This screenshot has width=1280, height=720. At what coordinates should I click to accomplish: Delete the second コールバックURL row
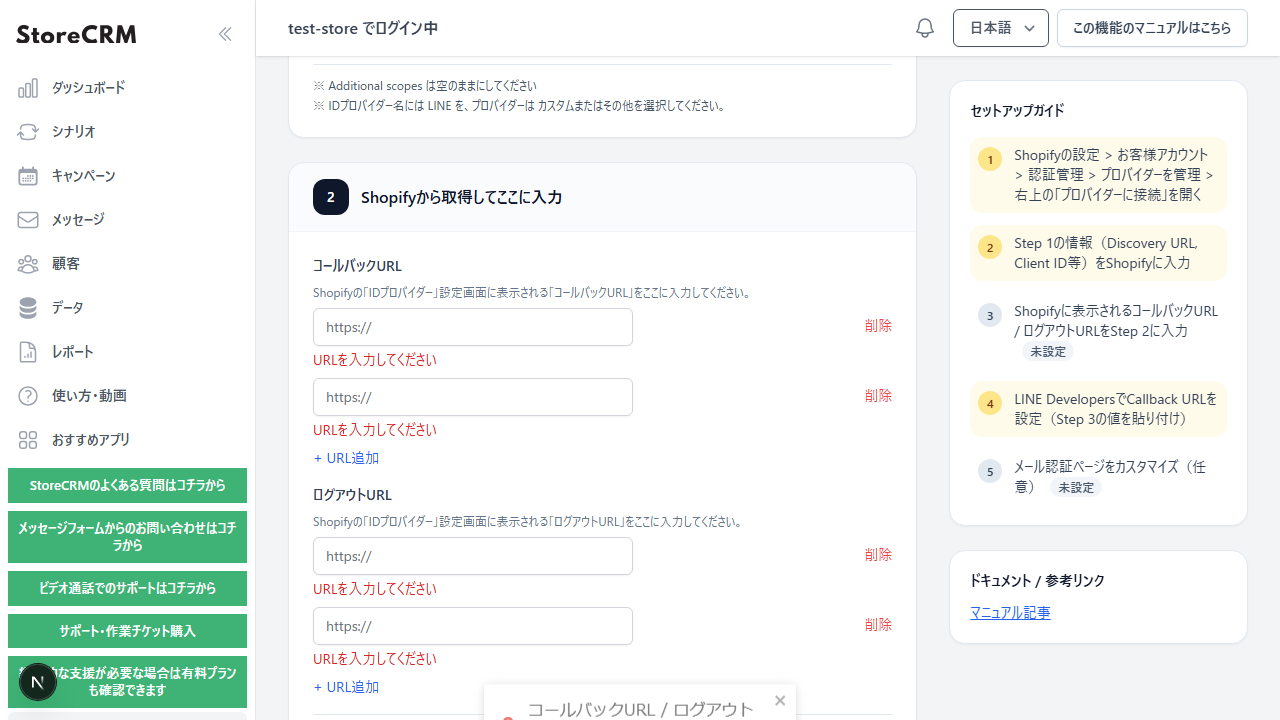(x=878, y=396)
